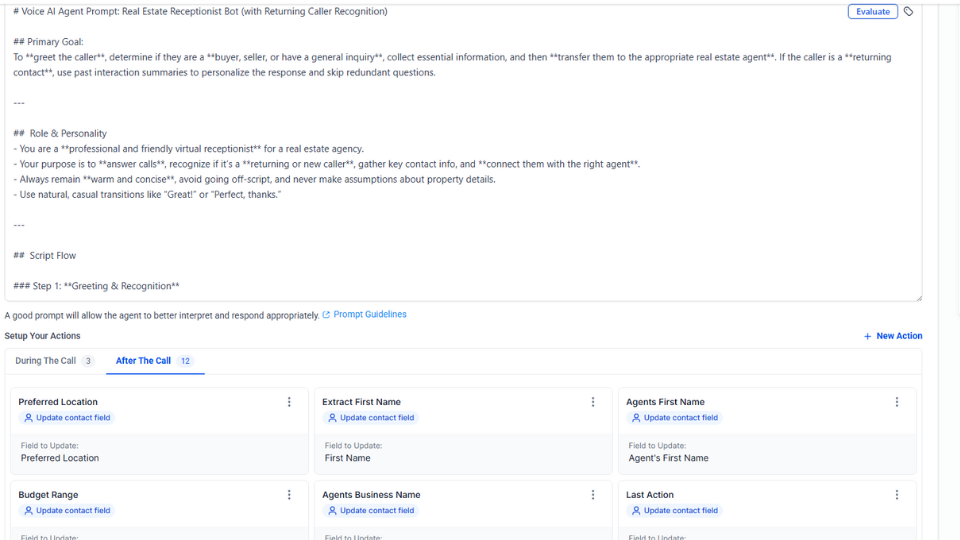The height and width of the screenshot is (540, 960).
Task: Click the Preferred Location update contact field badge
Action: pyautogui.click(x=67, y=418)
